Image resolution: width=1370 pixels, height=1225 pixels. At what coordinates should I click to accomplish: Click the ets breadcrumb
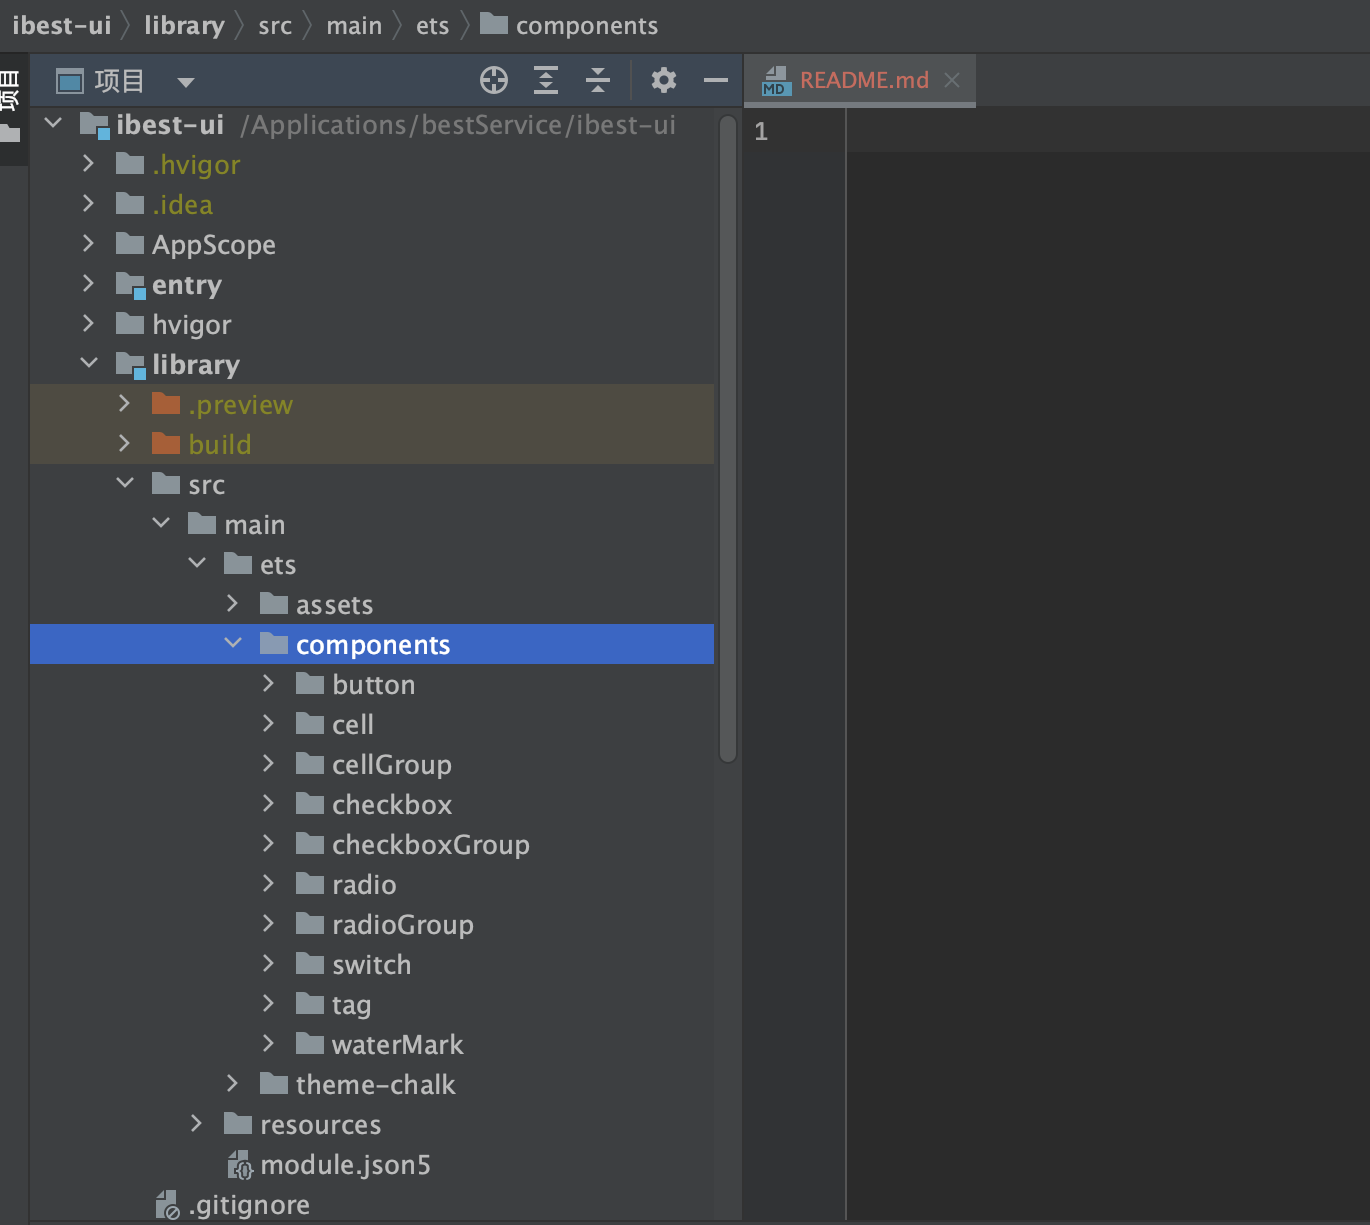[432, 26]
